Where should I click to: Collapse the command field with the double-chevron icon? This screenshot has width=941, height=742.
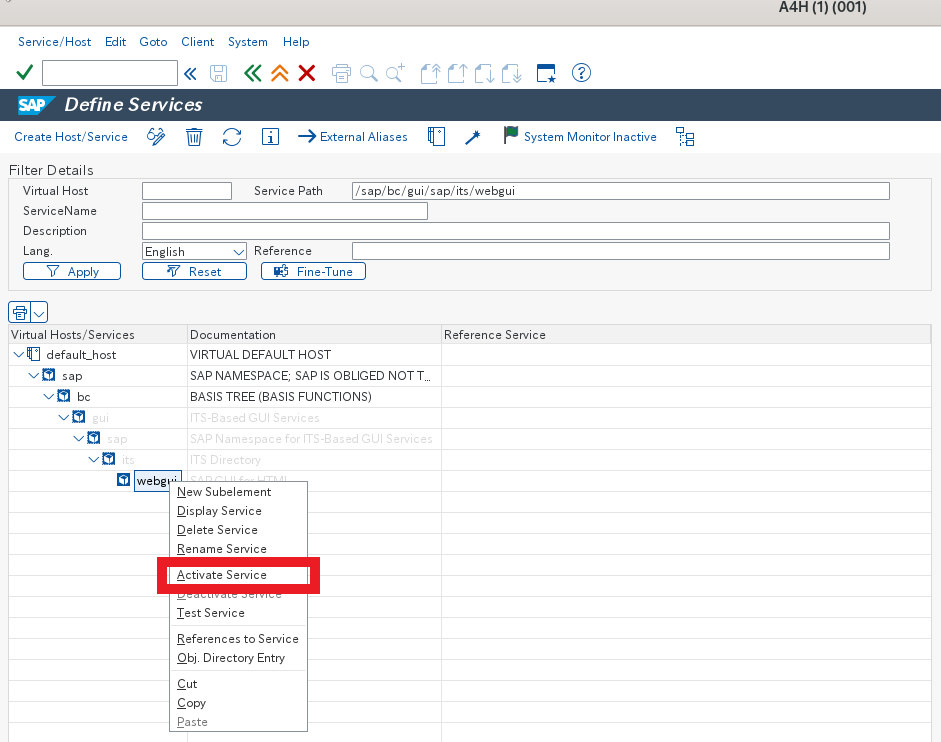point(190,74)
